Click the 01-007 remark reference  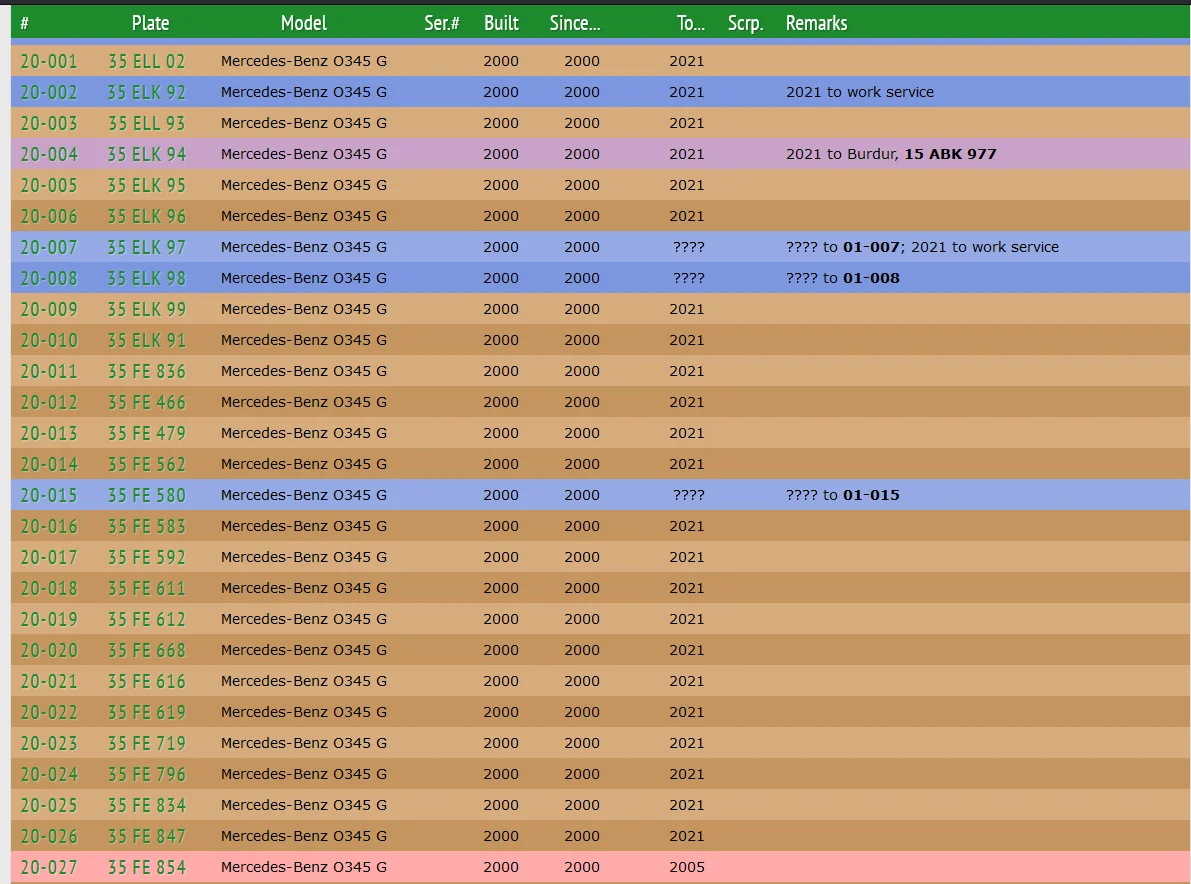(x=871, y=247)
